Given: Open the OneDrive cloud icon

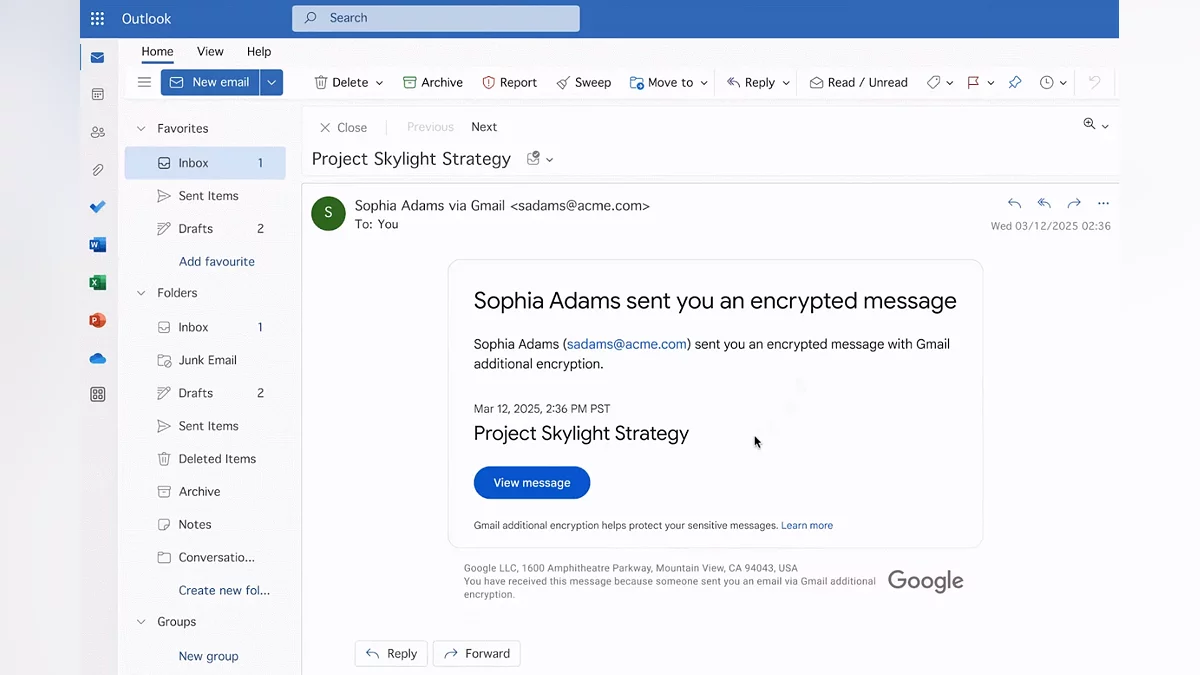Looking at the screenshot, I should point(97,358).
